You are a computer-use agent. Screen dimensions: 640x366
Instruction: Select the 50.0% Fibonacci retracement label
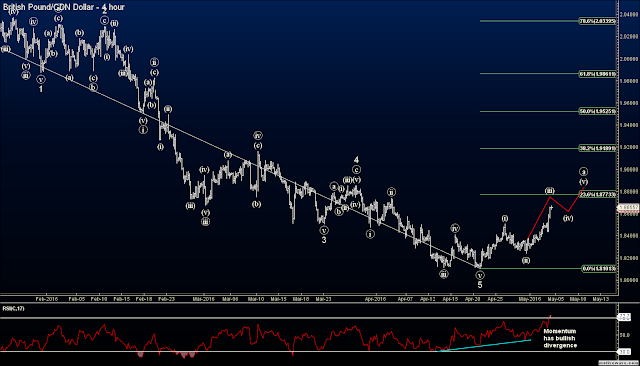[x=597, y=111]
